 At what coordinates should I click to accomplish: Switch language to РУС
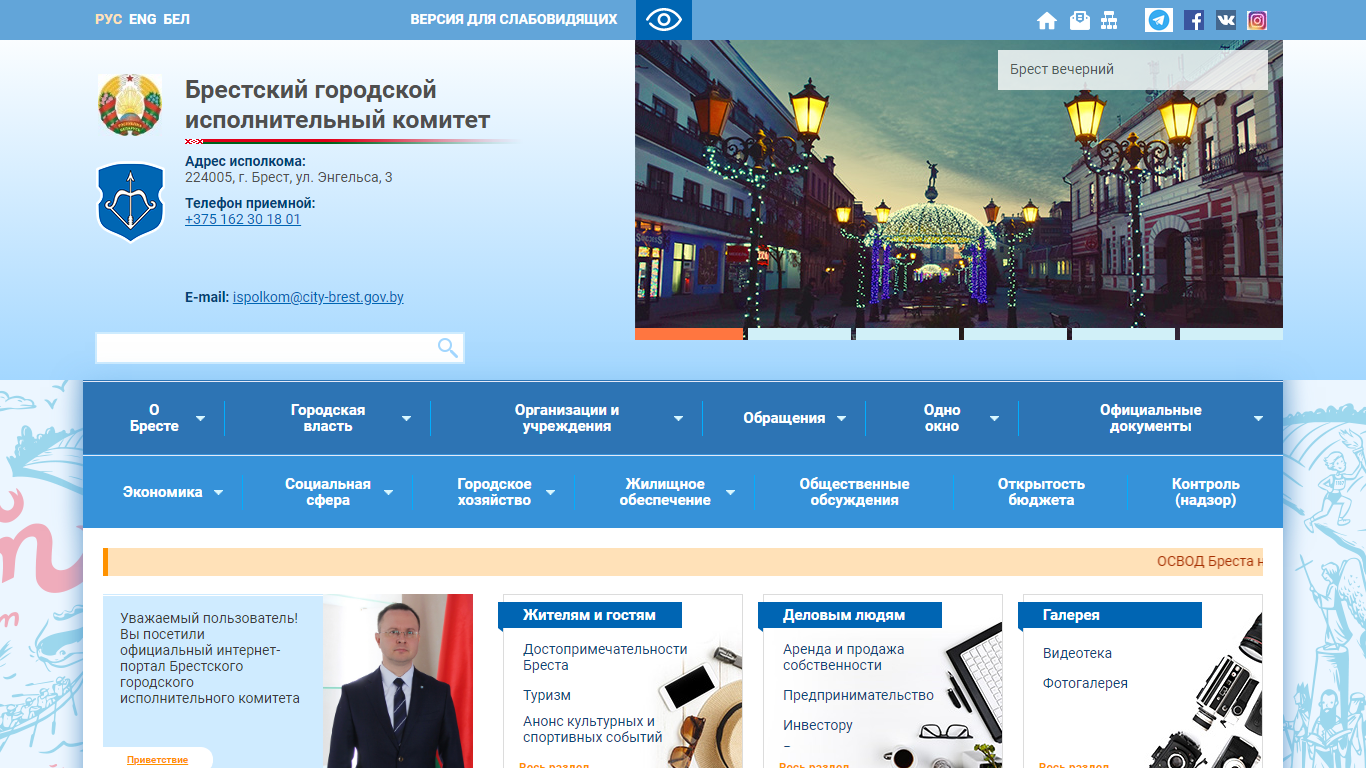[109, 19]
